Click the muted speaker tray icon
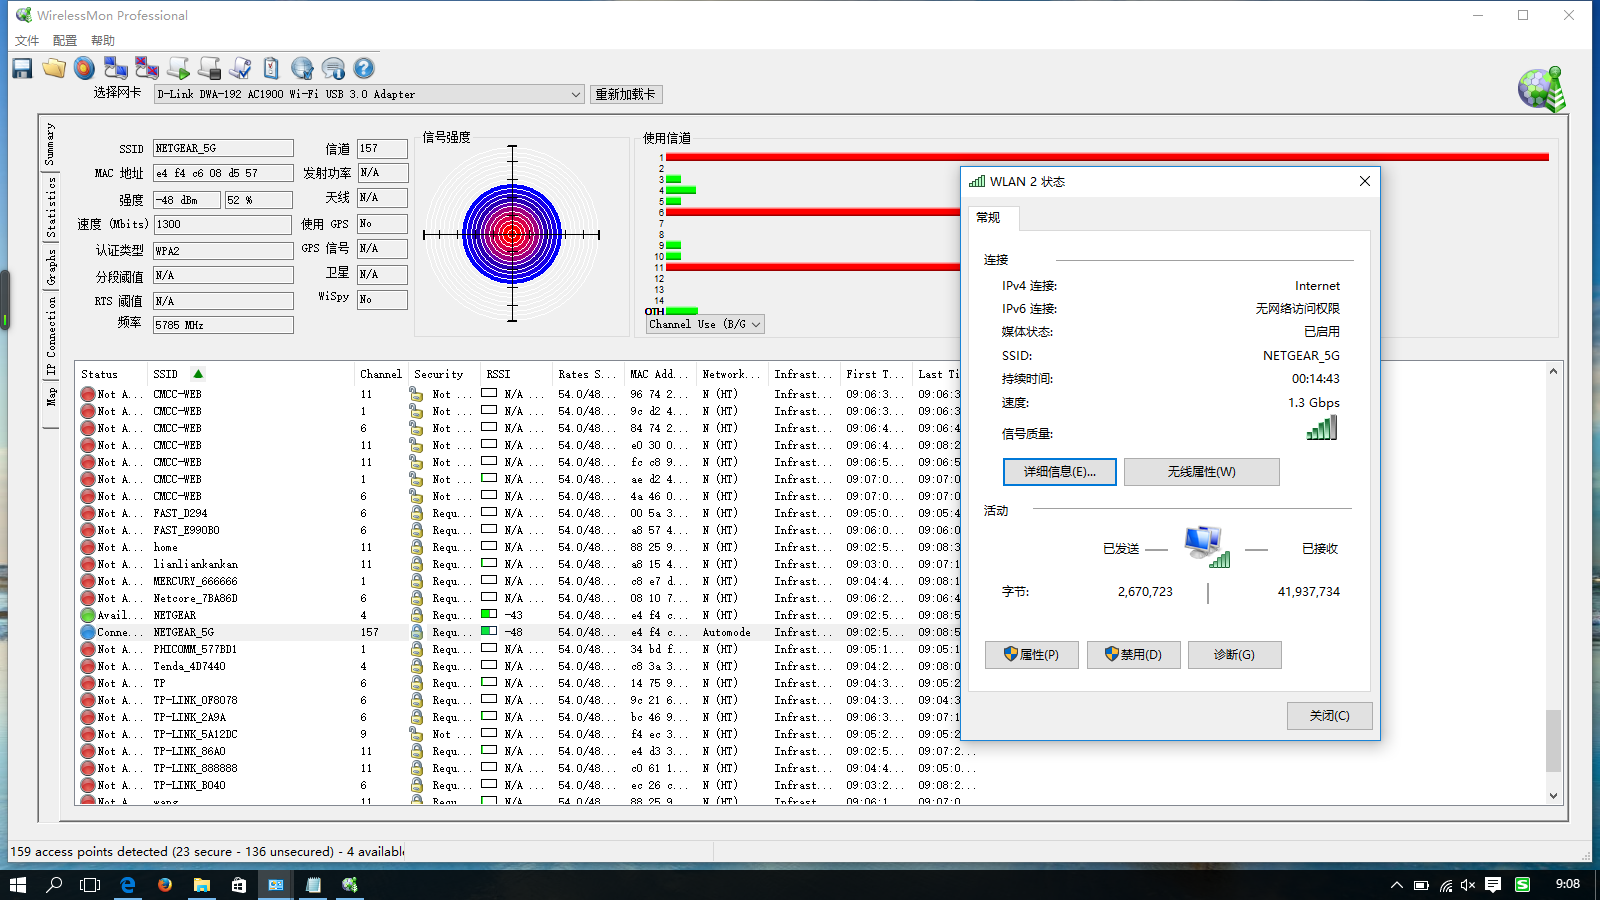Screen dimensions: 1600x900 [1468, 885]
